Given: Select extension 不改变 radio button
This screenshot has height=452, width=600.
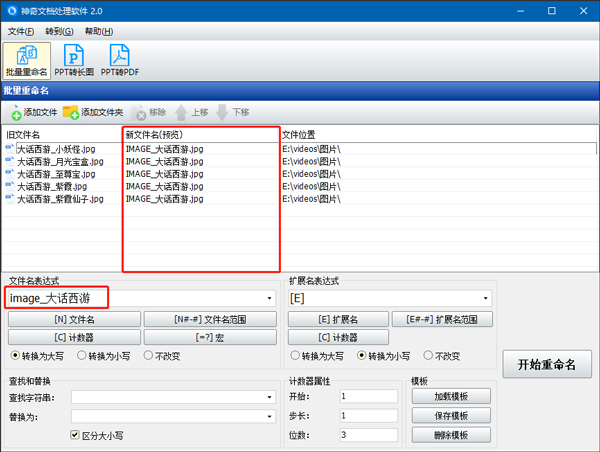Looking at the screenshot, I should coord(428,356).
